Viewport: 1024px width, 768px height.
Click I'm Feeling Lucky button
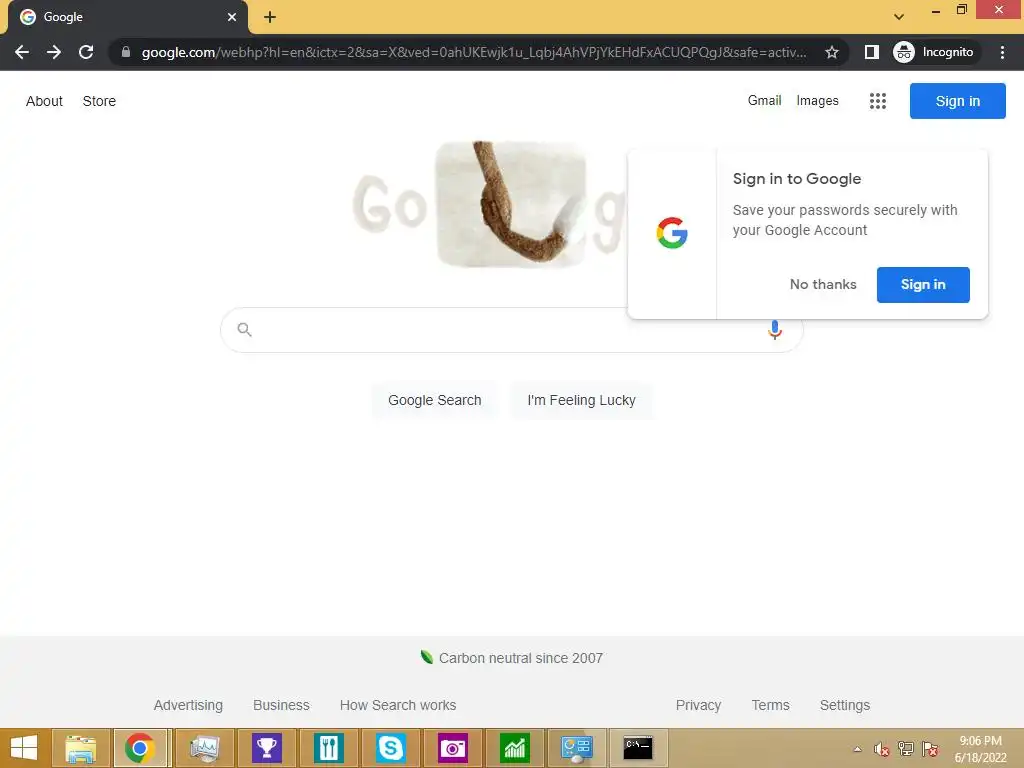coord(581,400)
